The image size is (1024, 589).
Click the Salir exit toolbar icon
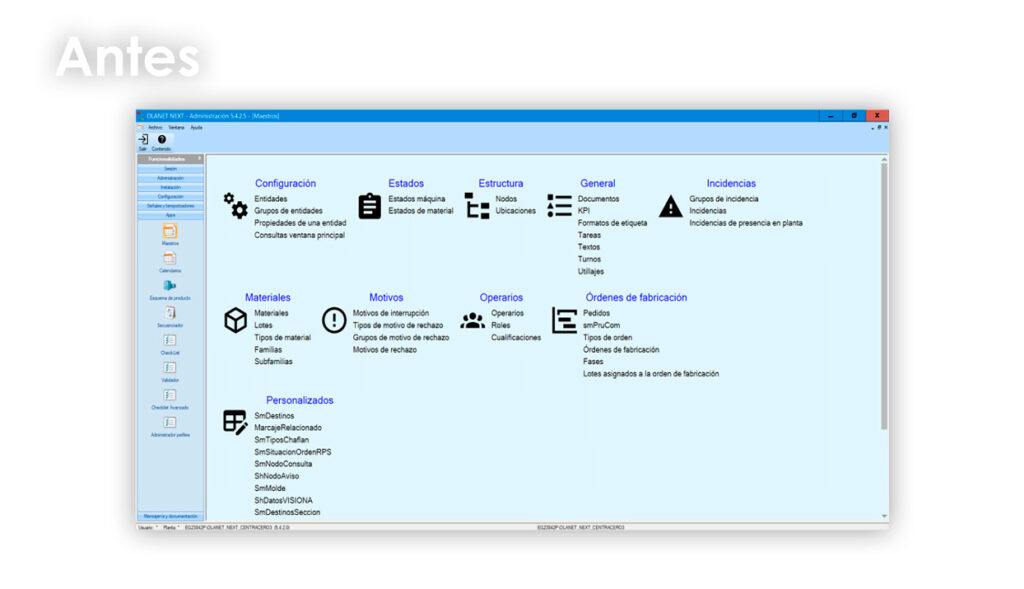click(143, 140)
